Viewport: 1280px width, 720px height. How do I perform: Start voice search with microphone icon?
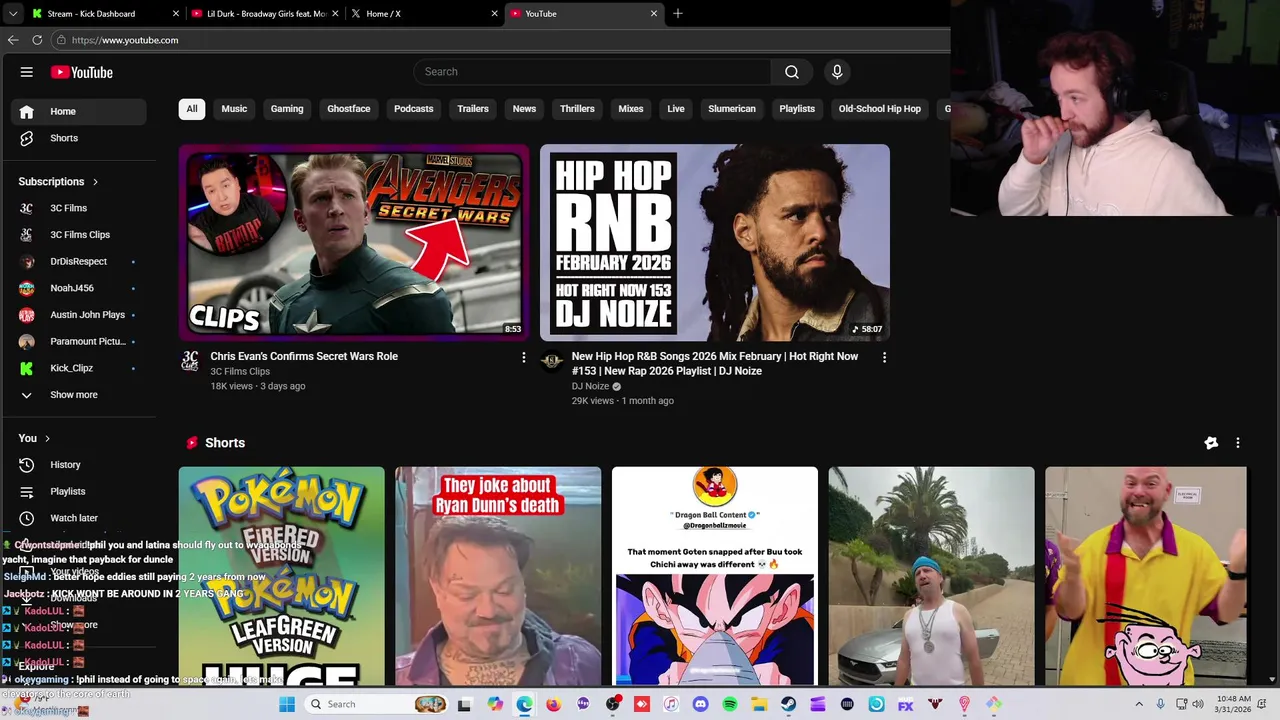(837, 72)
